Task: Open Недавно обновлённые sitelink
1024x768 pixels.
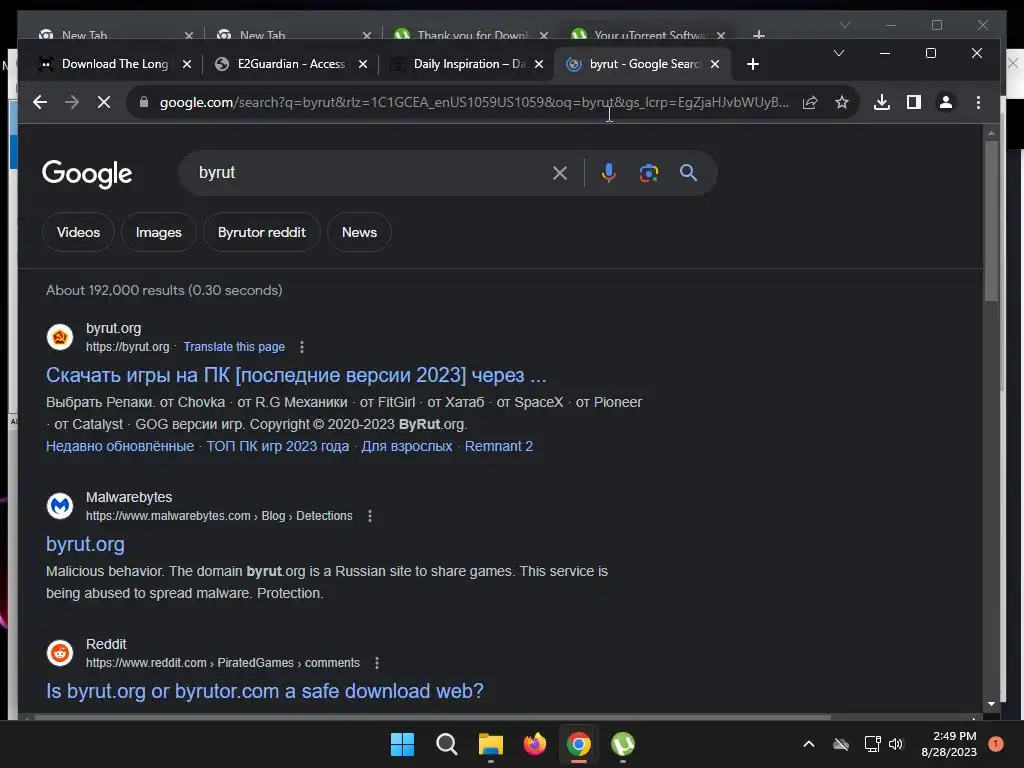Action: (120, 446)
